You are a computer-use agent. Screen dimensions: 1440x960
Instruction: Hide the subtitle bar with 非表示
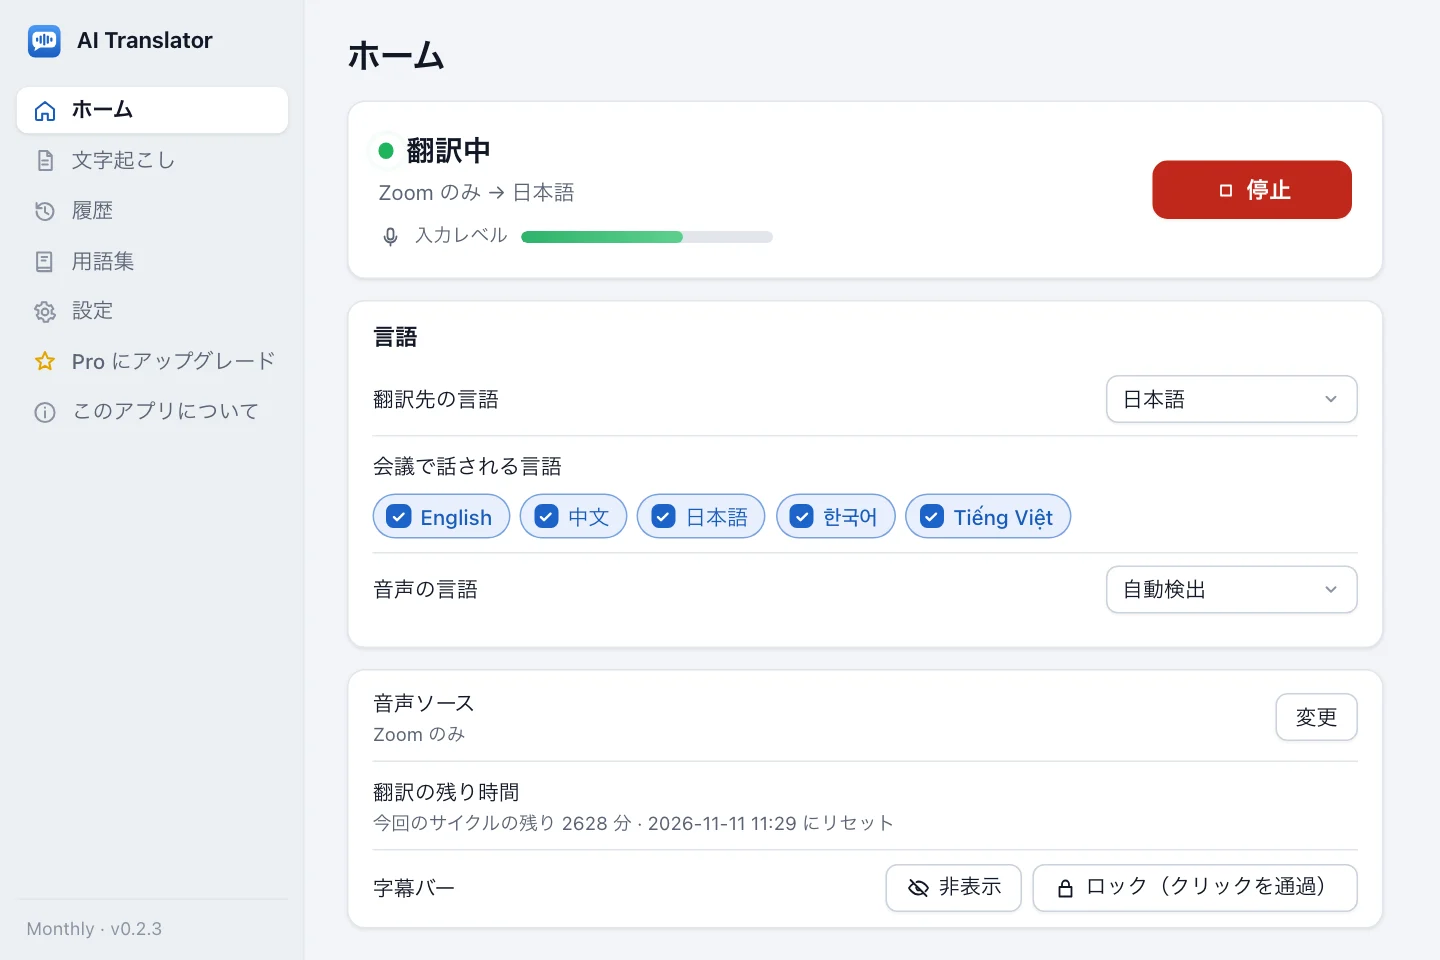coord(954,888)
